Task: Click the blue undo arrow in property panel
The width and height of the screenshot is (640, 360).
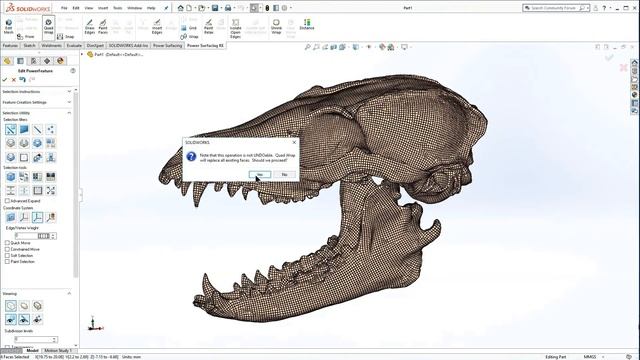Action: (x=22, y=80)
